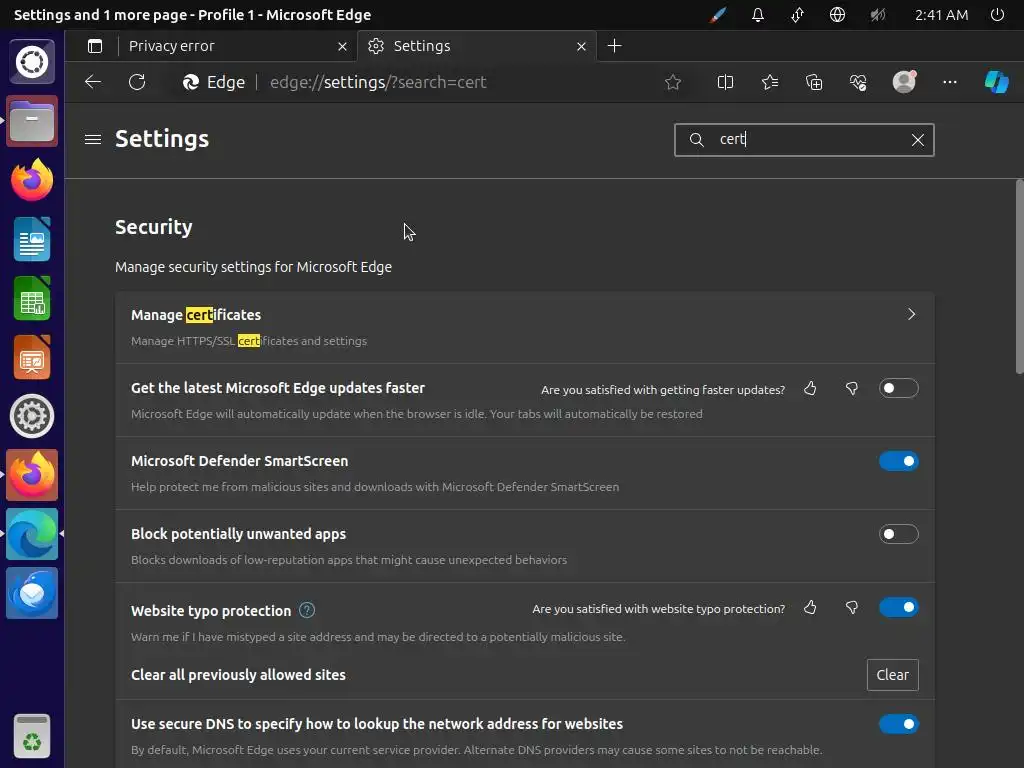This screenshot has height=768, width=1024.
Task: Toggle Microsoft Defender SmartScreen switch
Action: pyautogui.click(x=898, y=461)
